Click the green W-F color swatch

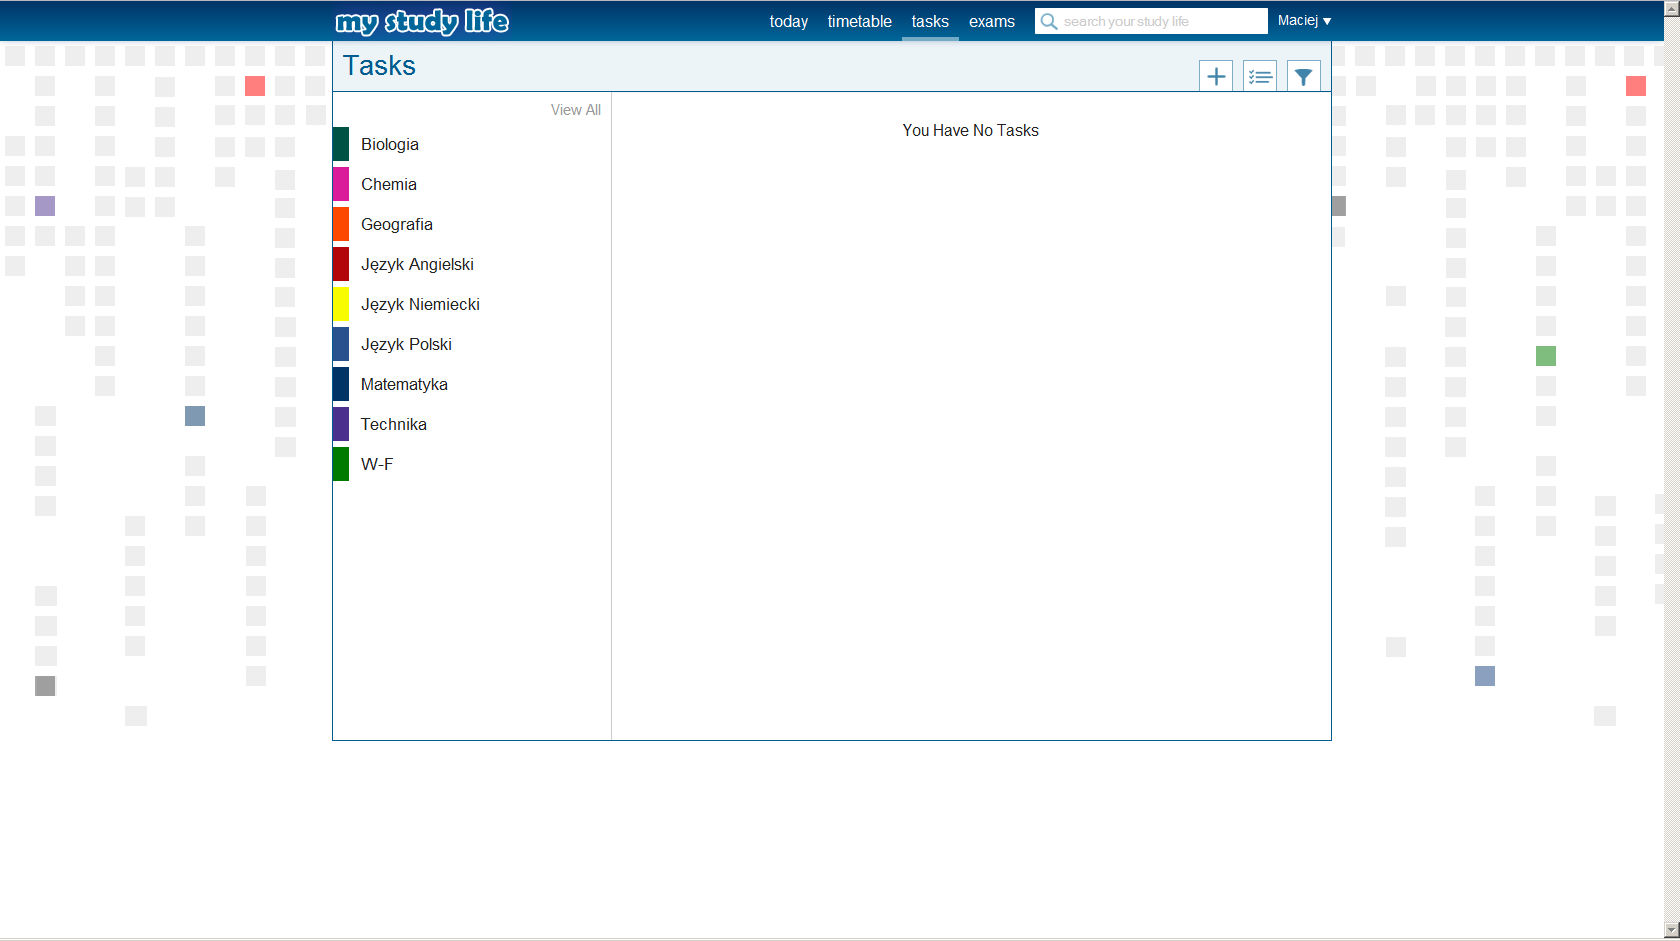341,464
